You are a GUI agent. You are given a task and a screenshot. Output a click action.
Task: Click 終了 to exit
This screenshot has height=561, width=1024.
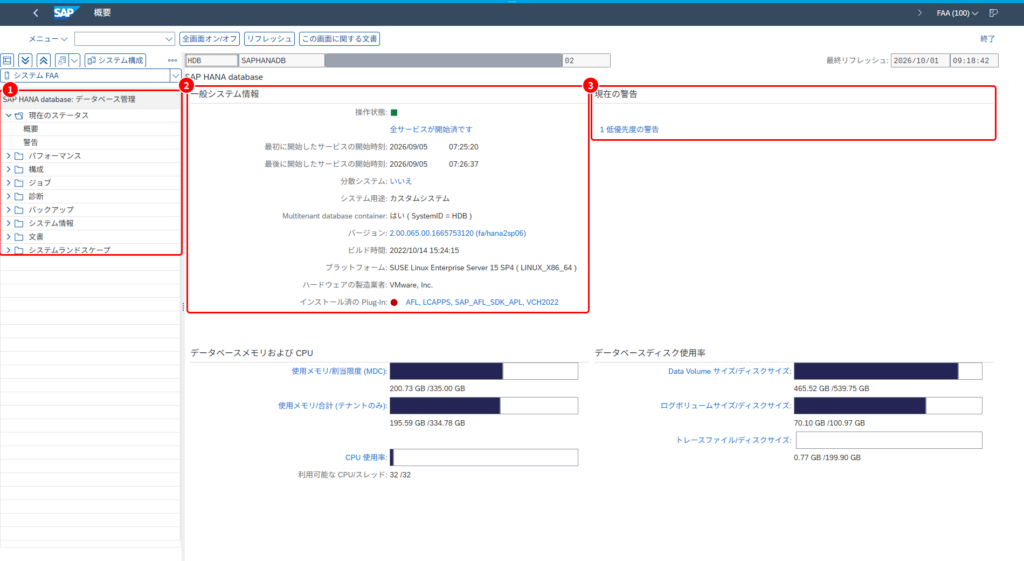(x=987, y=39)
